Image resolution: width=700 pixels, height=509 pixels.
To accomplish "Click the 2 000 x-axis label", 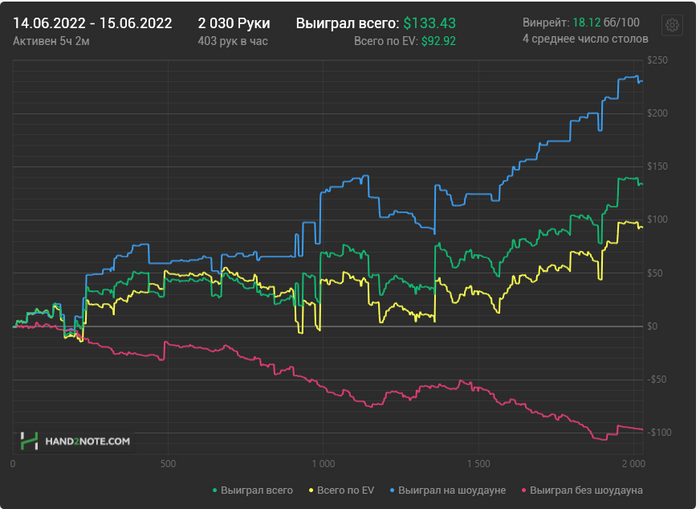I will [634, 463].
